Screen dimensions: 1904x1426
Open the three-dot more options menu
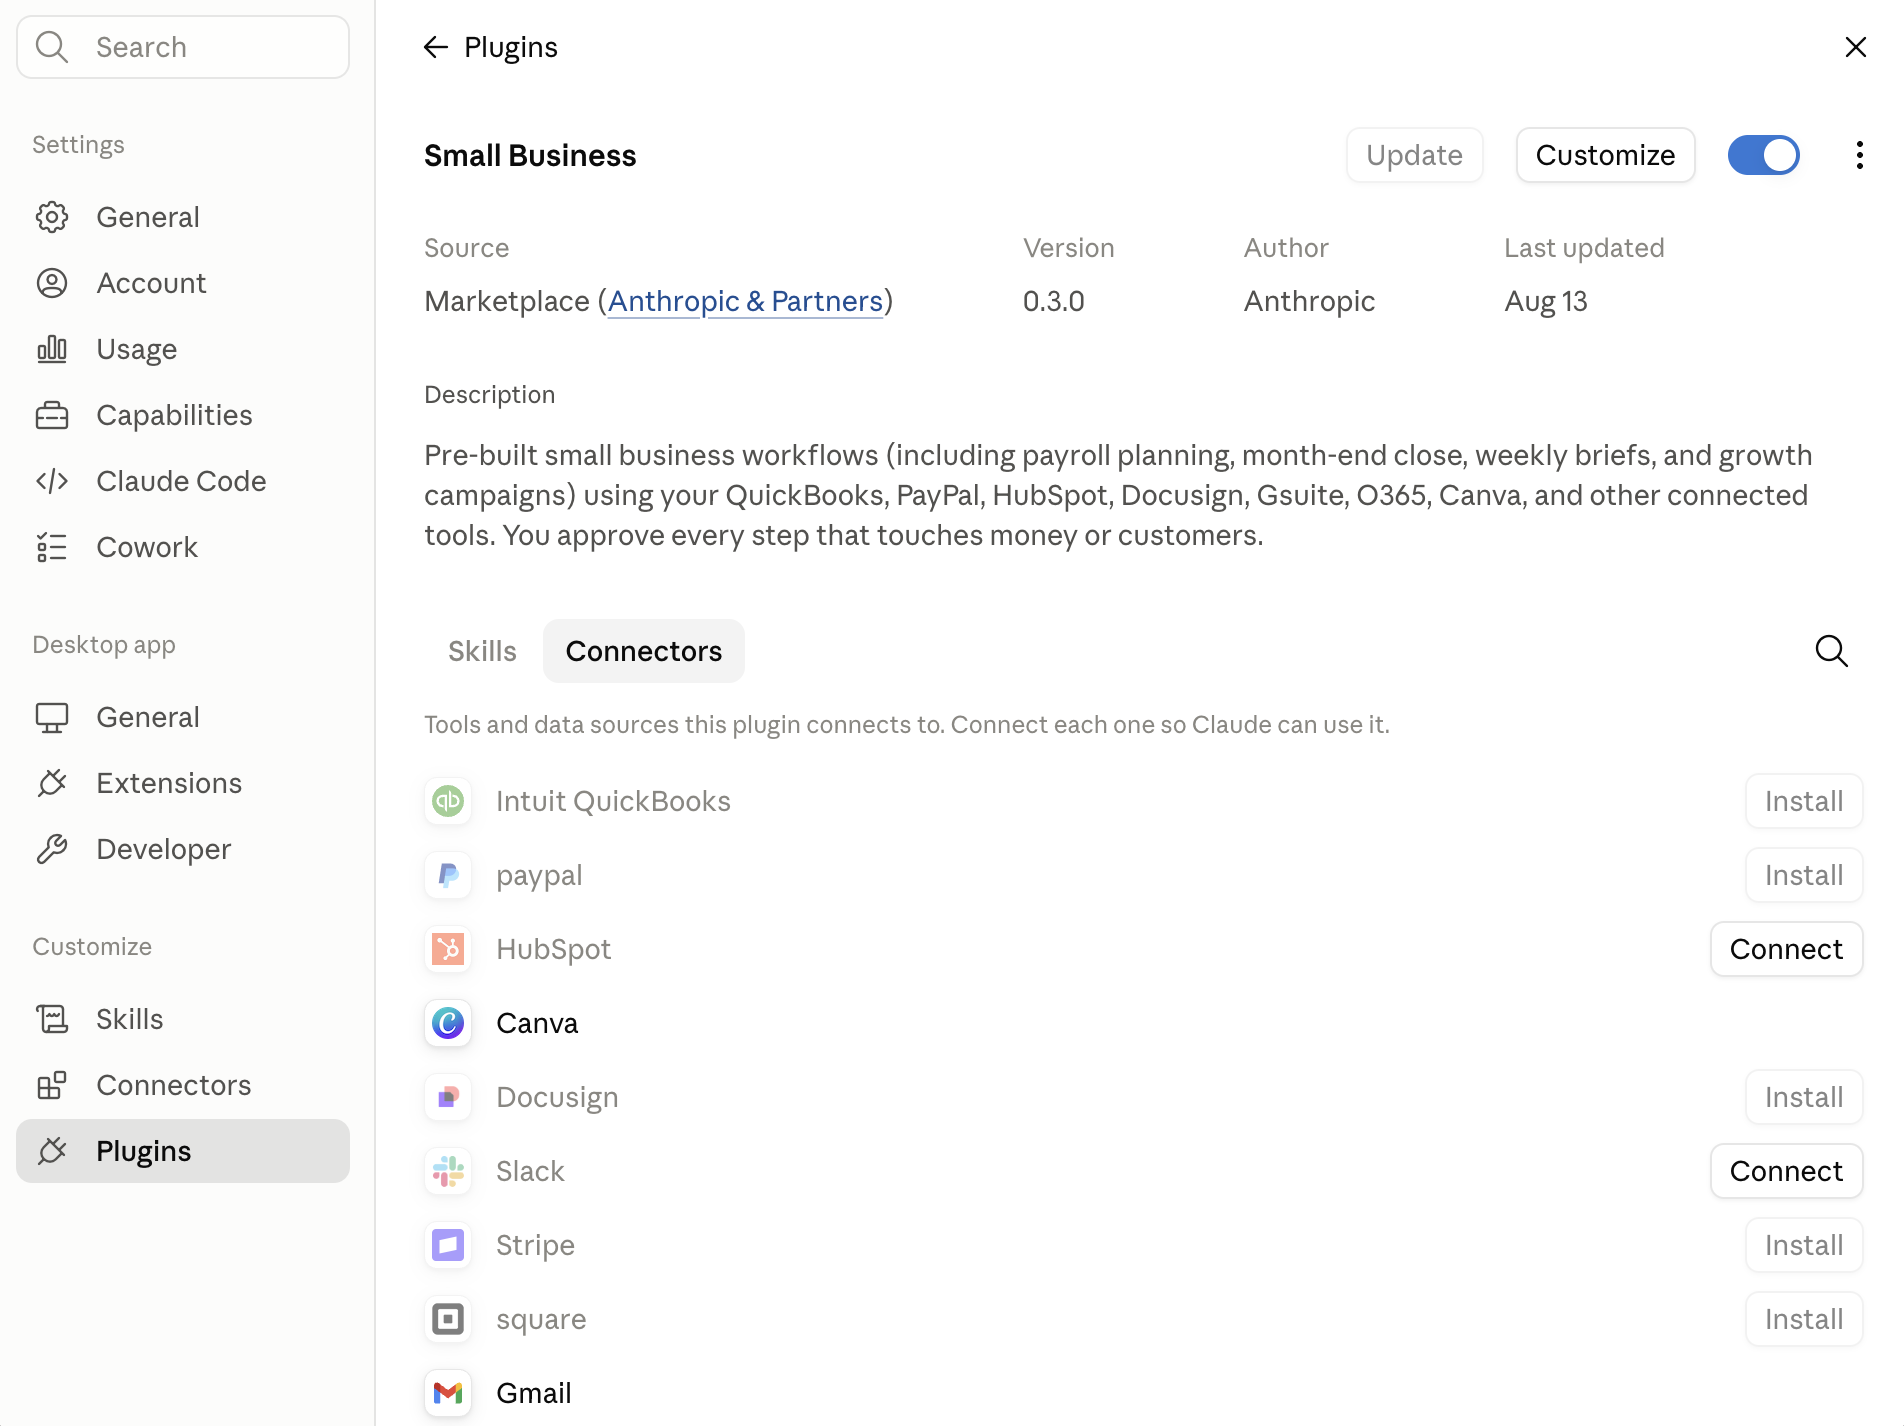click(1859, 155)
